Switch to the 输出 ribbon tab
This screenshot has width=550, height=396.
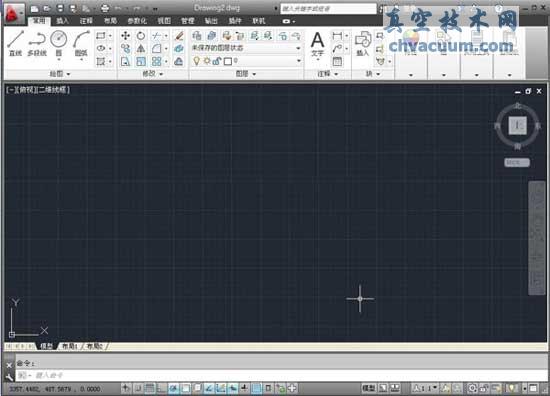pyautogui.click(x=211, y=21)
